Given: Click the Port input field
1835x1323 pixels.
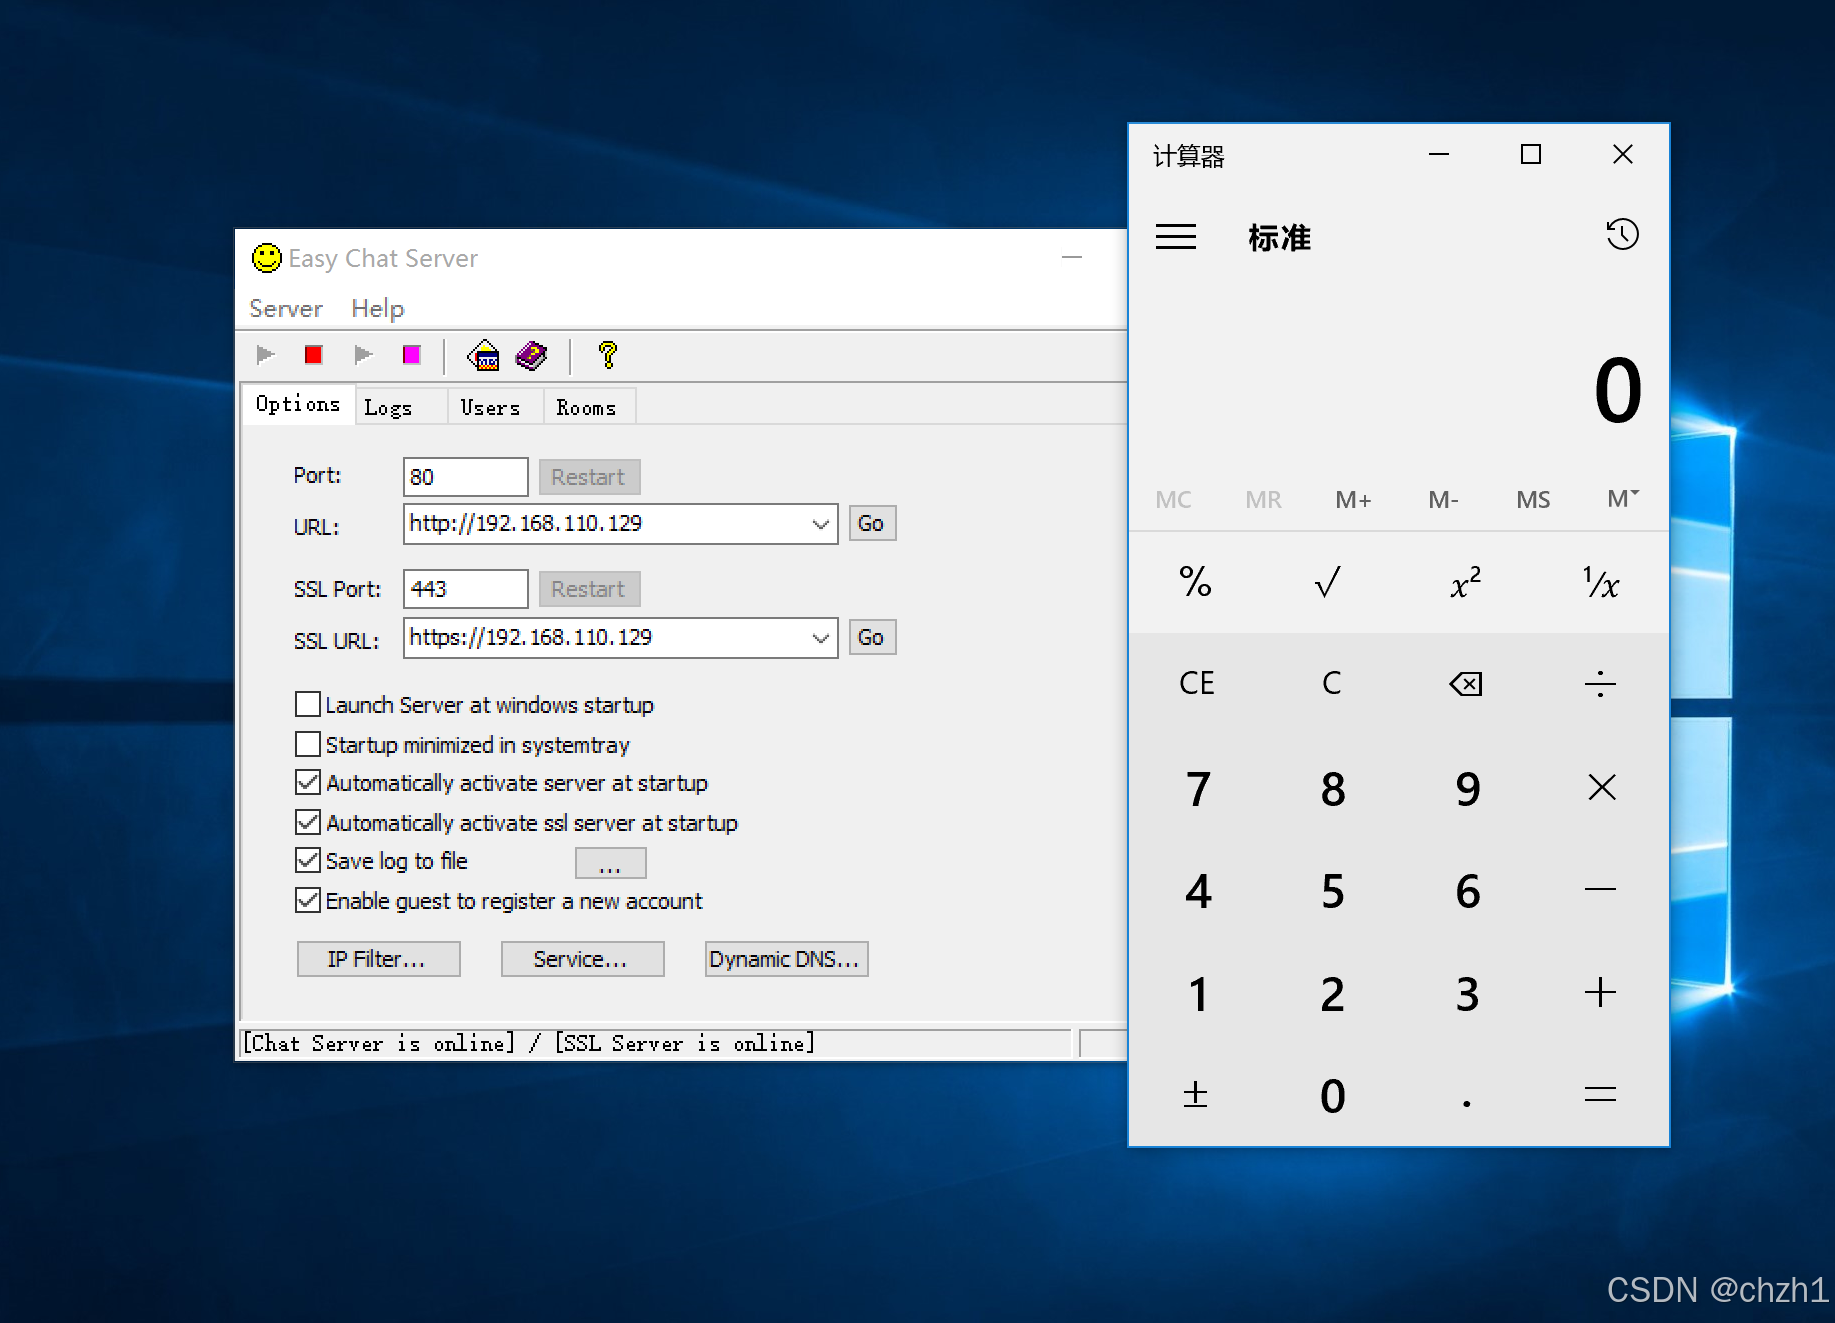Looking at the screenshot, I should [465, 477].
